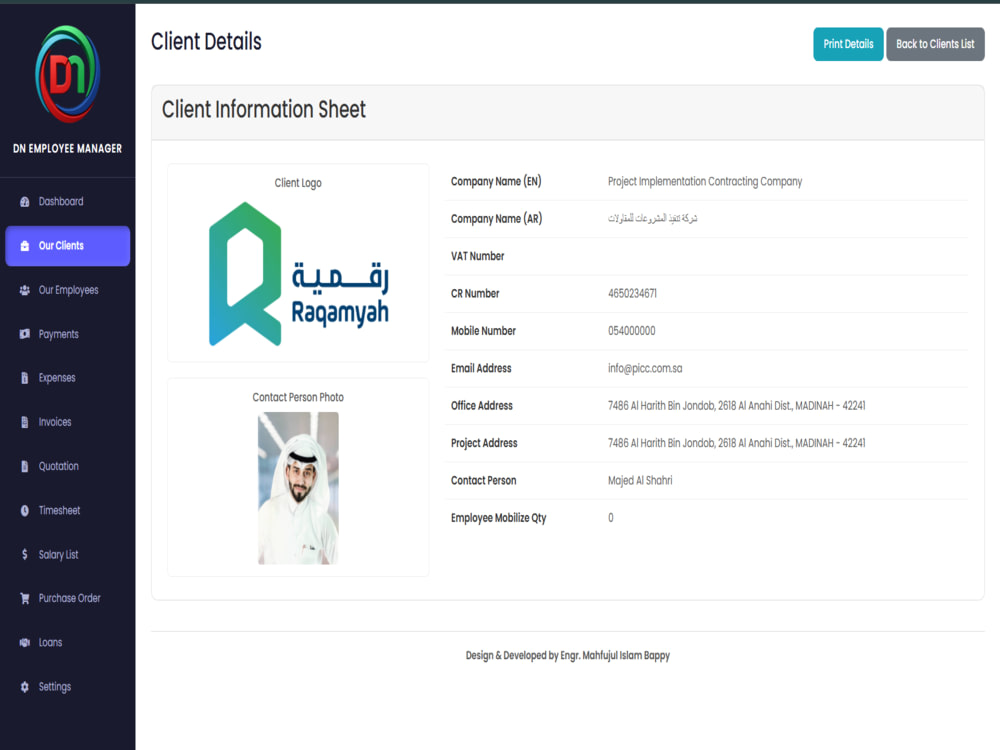Click the Payments money icon

(x=25, y=334)
